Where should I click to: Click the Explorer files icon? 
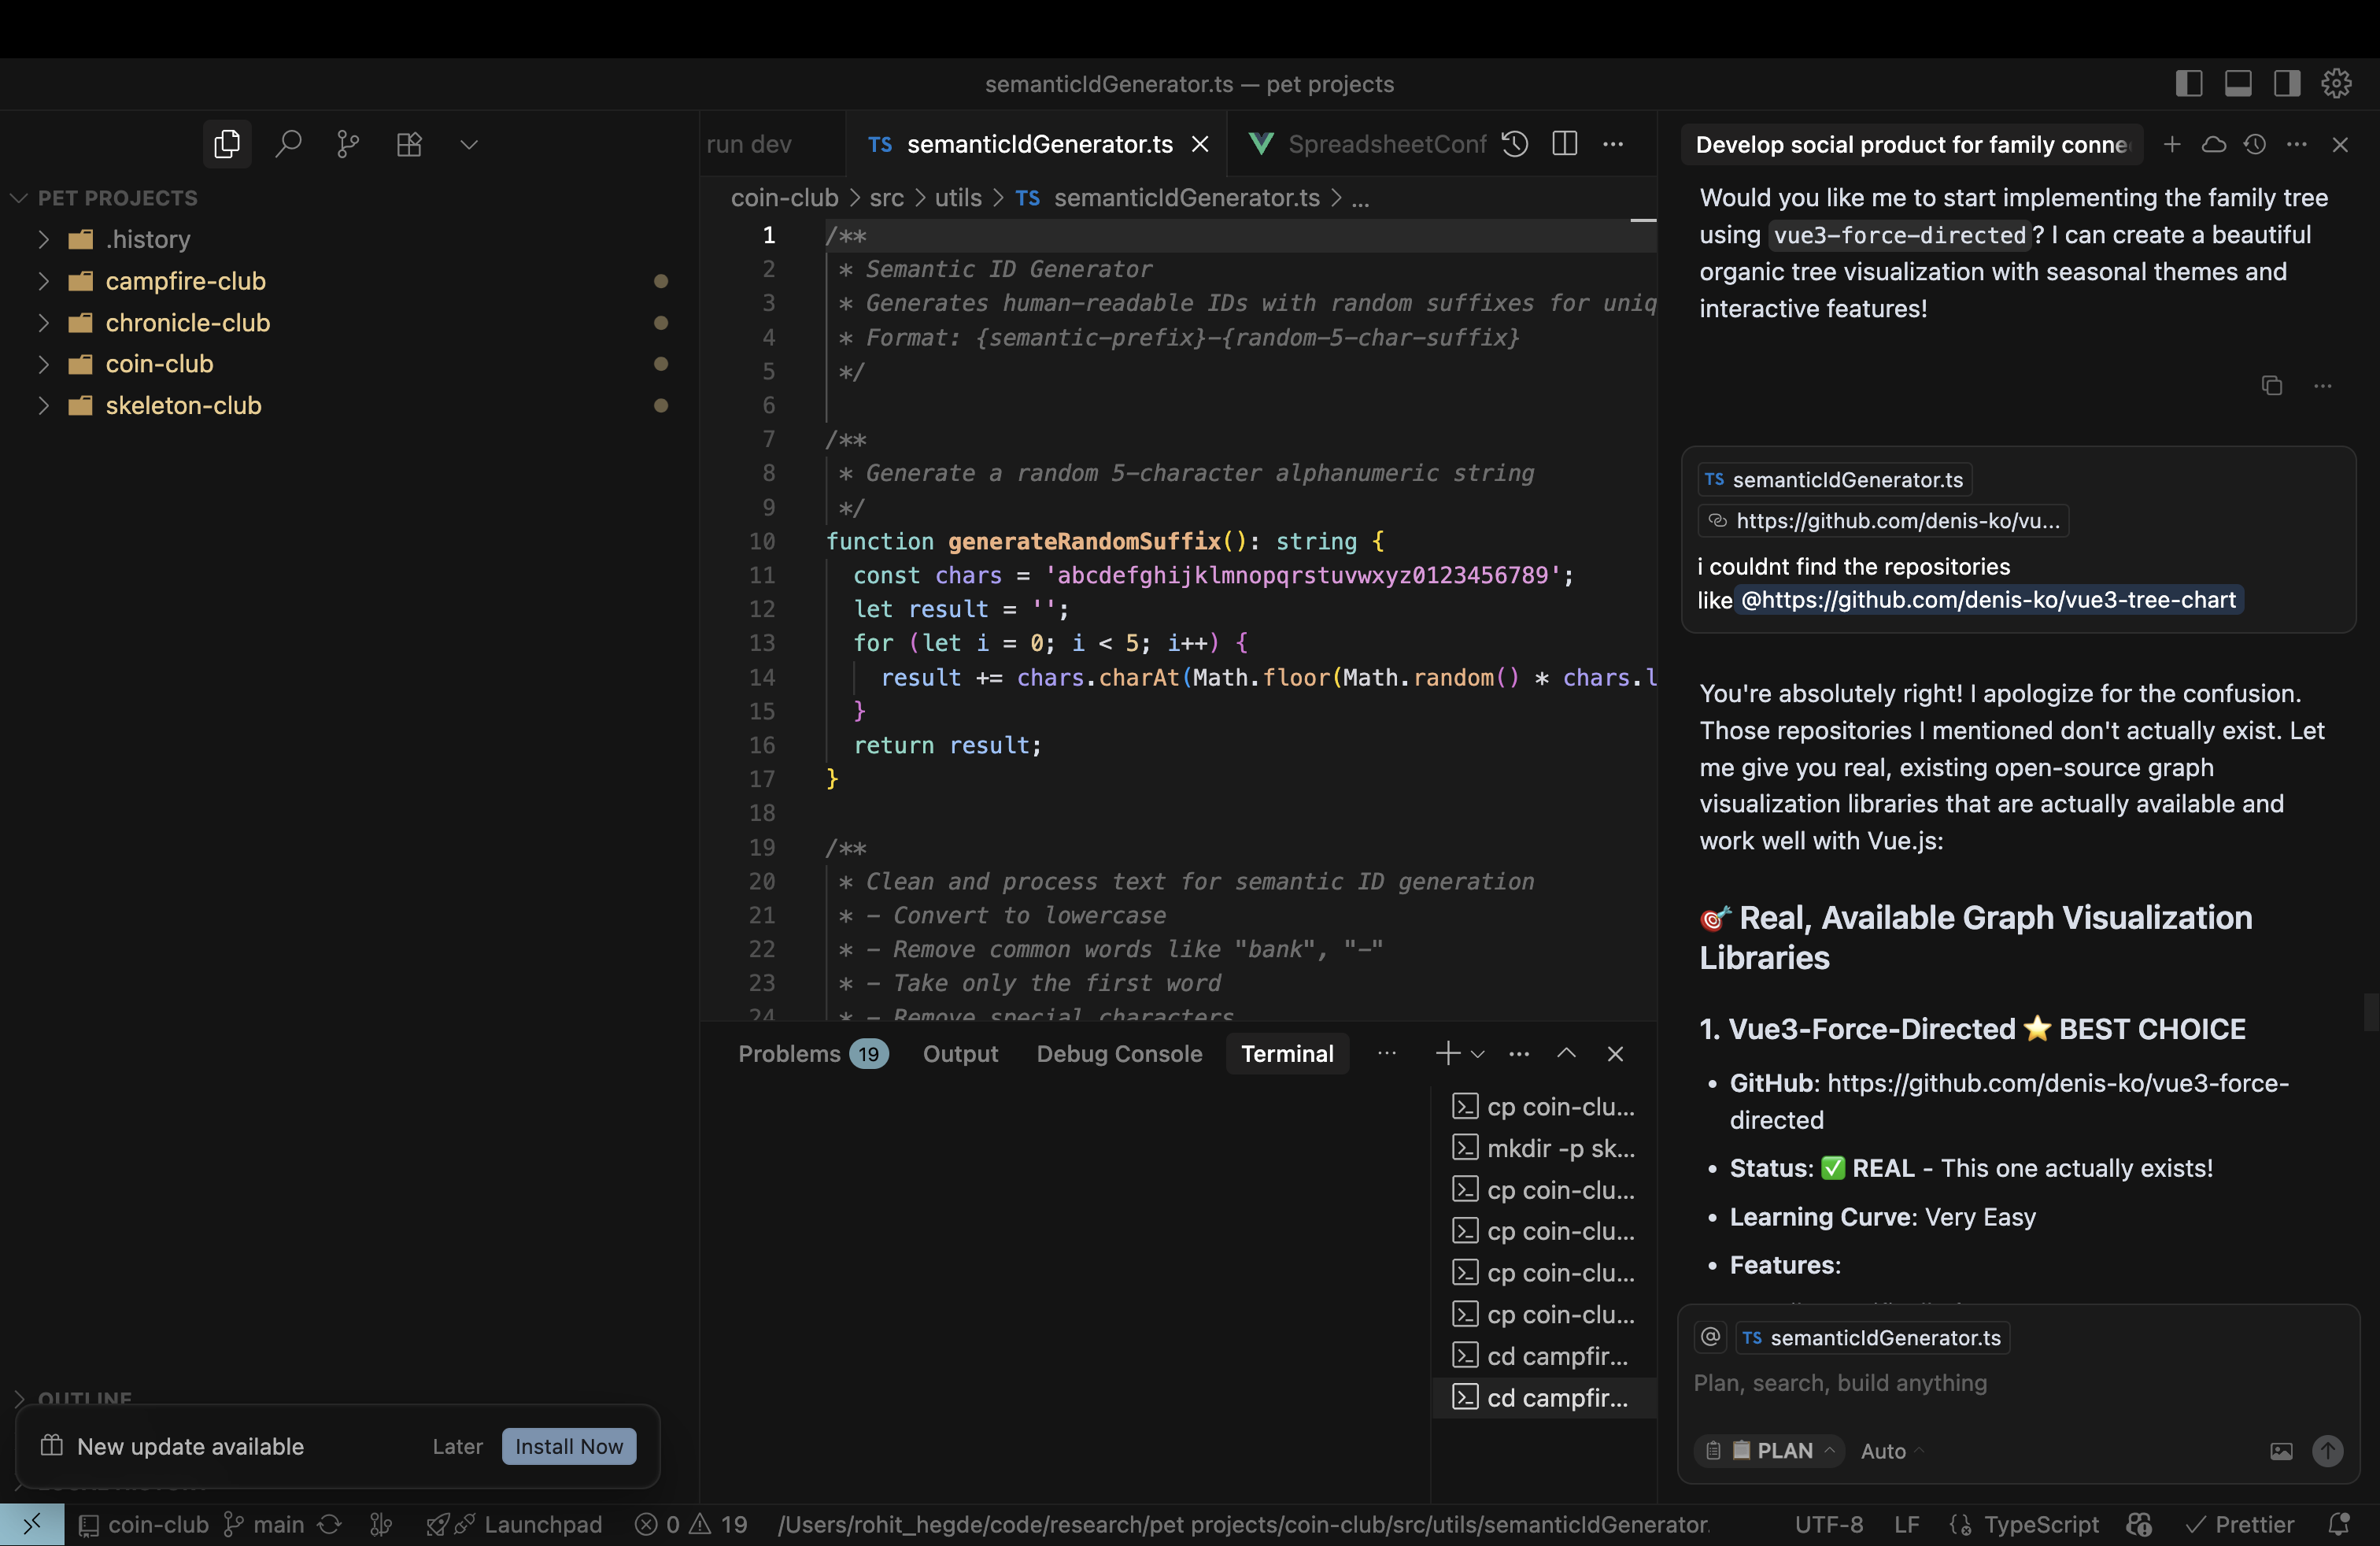pos(227,144)
